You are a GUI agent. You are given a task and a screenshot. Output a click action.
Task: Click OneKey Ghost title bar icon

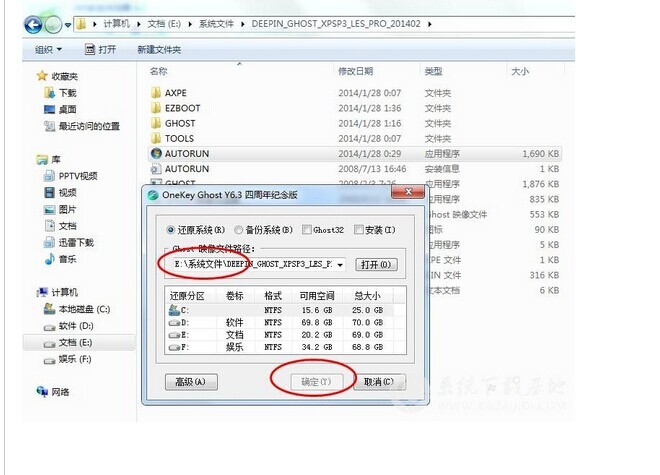pyautogui.click(x=153, y=195)
